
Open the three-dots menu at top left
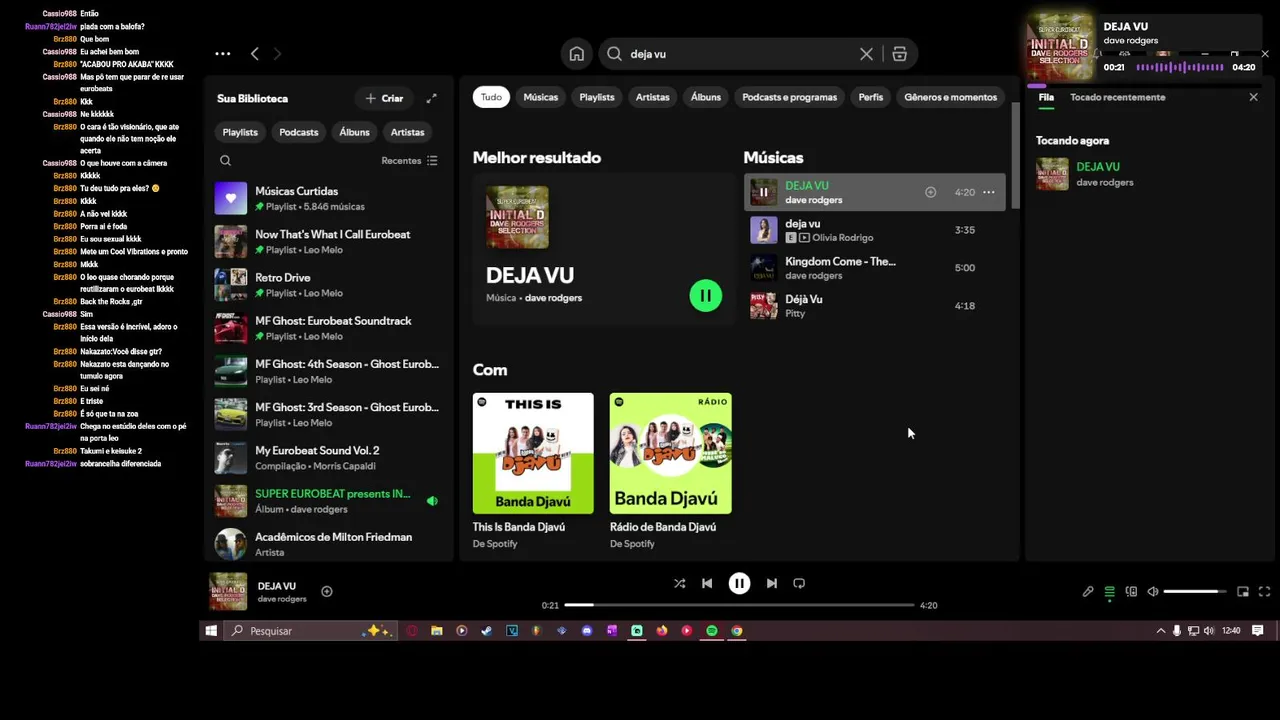(223, 54)
